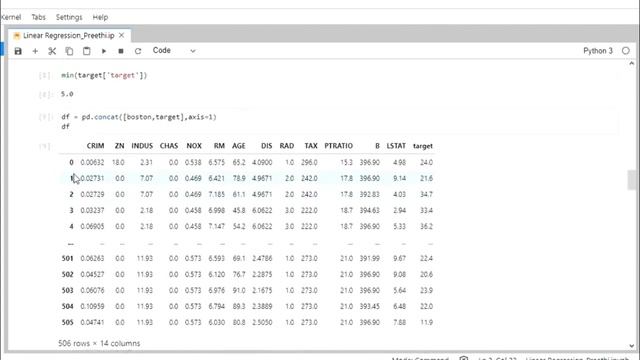Click the RAD column header
Viewport: 640px width, 360px height.
287,146
